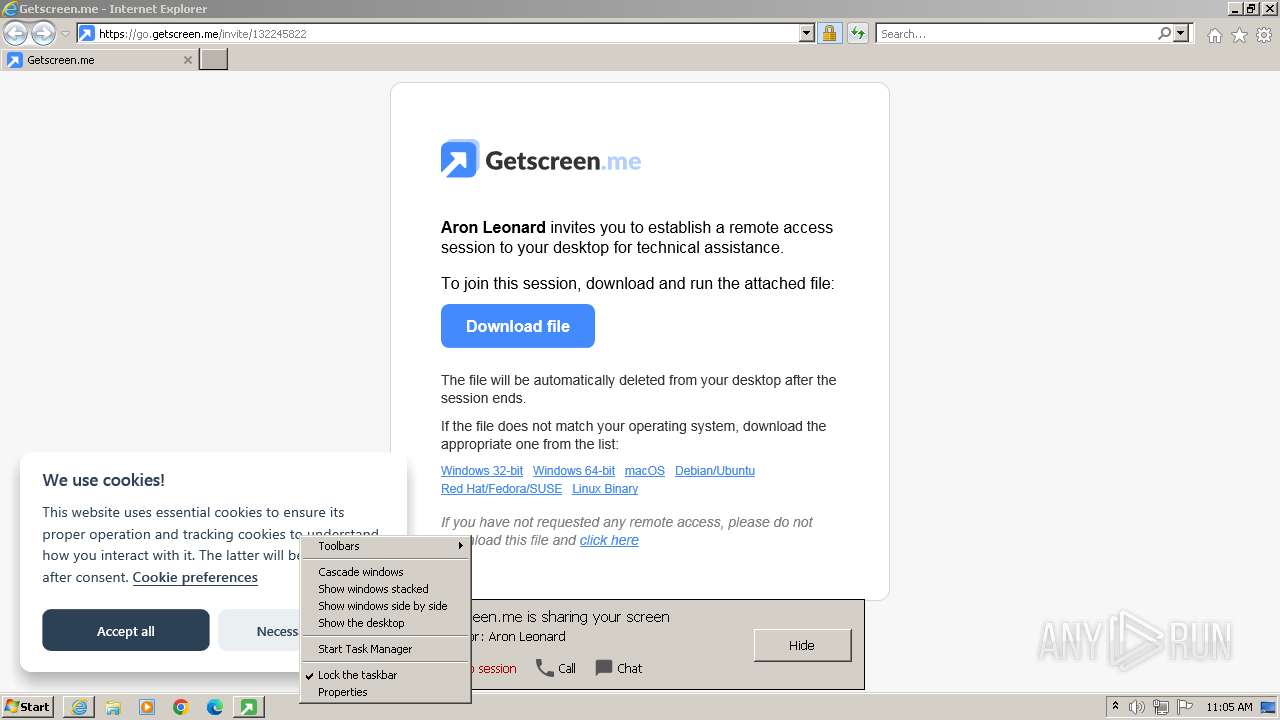Open the Home page icon
This screenshot has width=1280, height=720.
click(1214, 35)
